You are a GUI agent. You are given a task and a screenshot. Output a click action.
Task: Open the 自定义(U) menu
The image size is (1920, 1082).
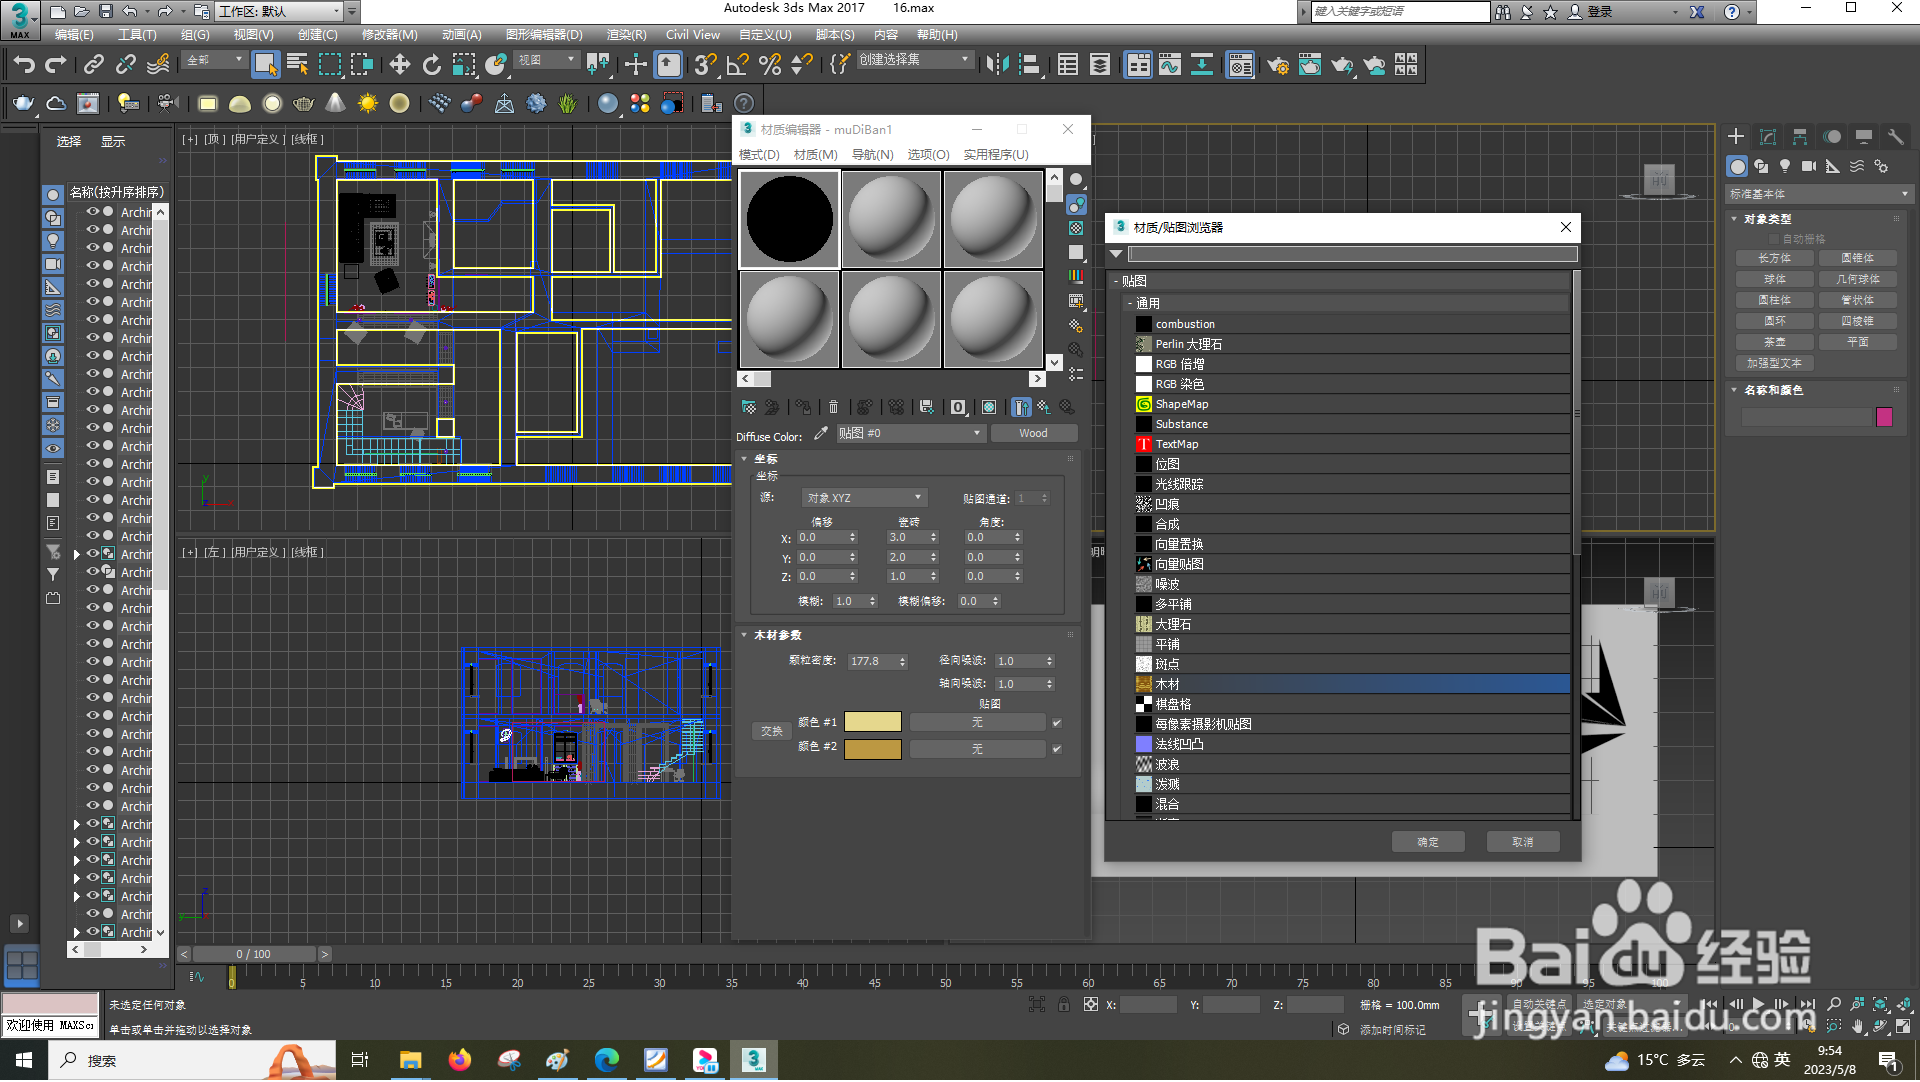tap(765, 34)
